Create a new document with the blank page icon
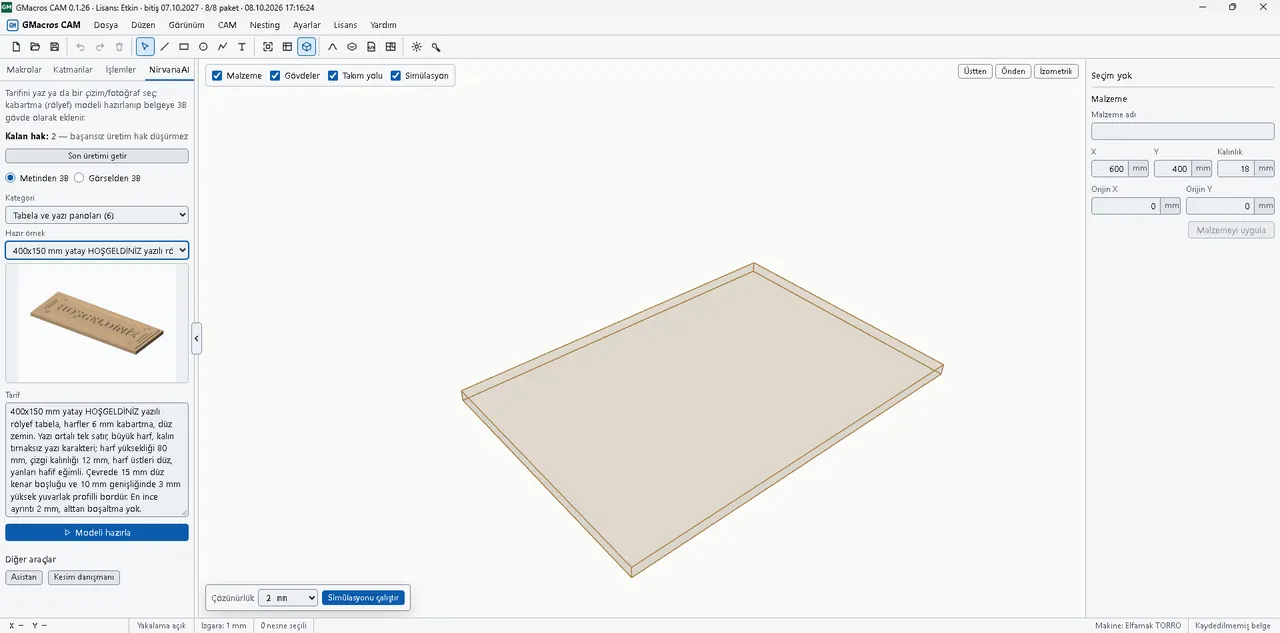This screenshot has width=1280, height=633. pos(16,47)
